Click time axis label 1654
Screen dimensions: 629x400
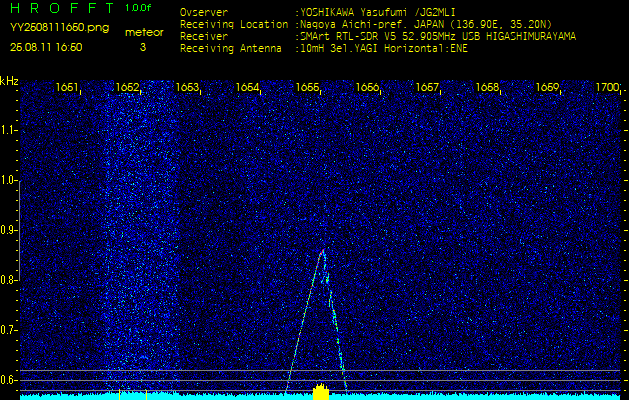tap(247, 87)
